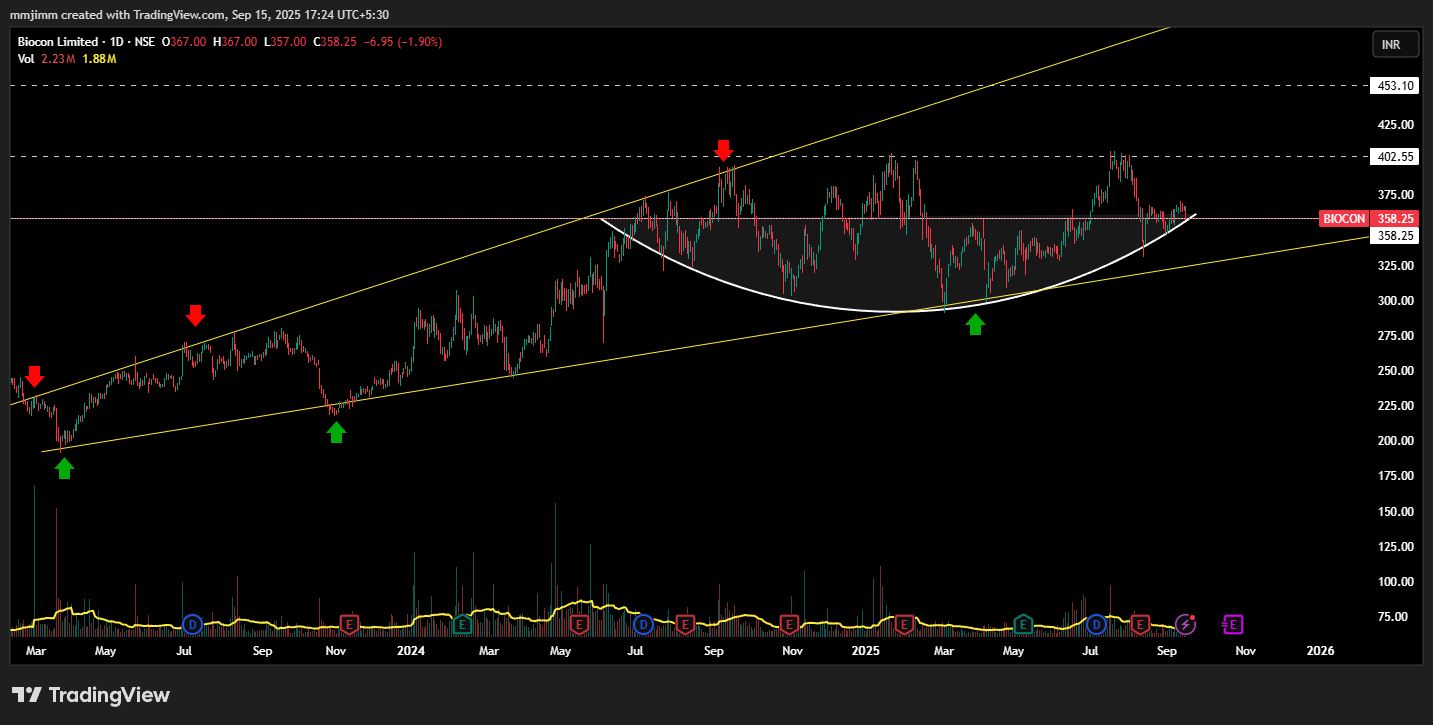Click the 402.55 horizontal line price label
The width and height of the screenshot is (1433, 725).
click(1395, 157)
